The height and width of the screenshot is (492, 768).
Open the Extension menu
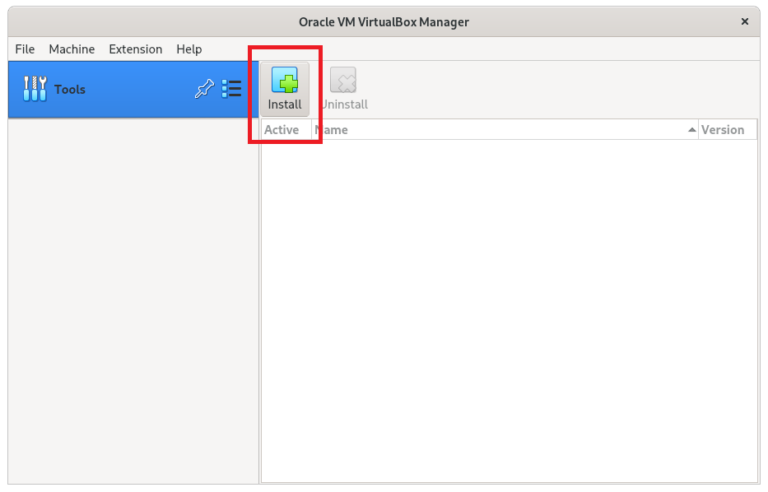pyautogui.click(x=135, y=49)
